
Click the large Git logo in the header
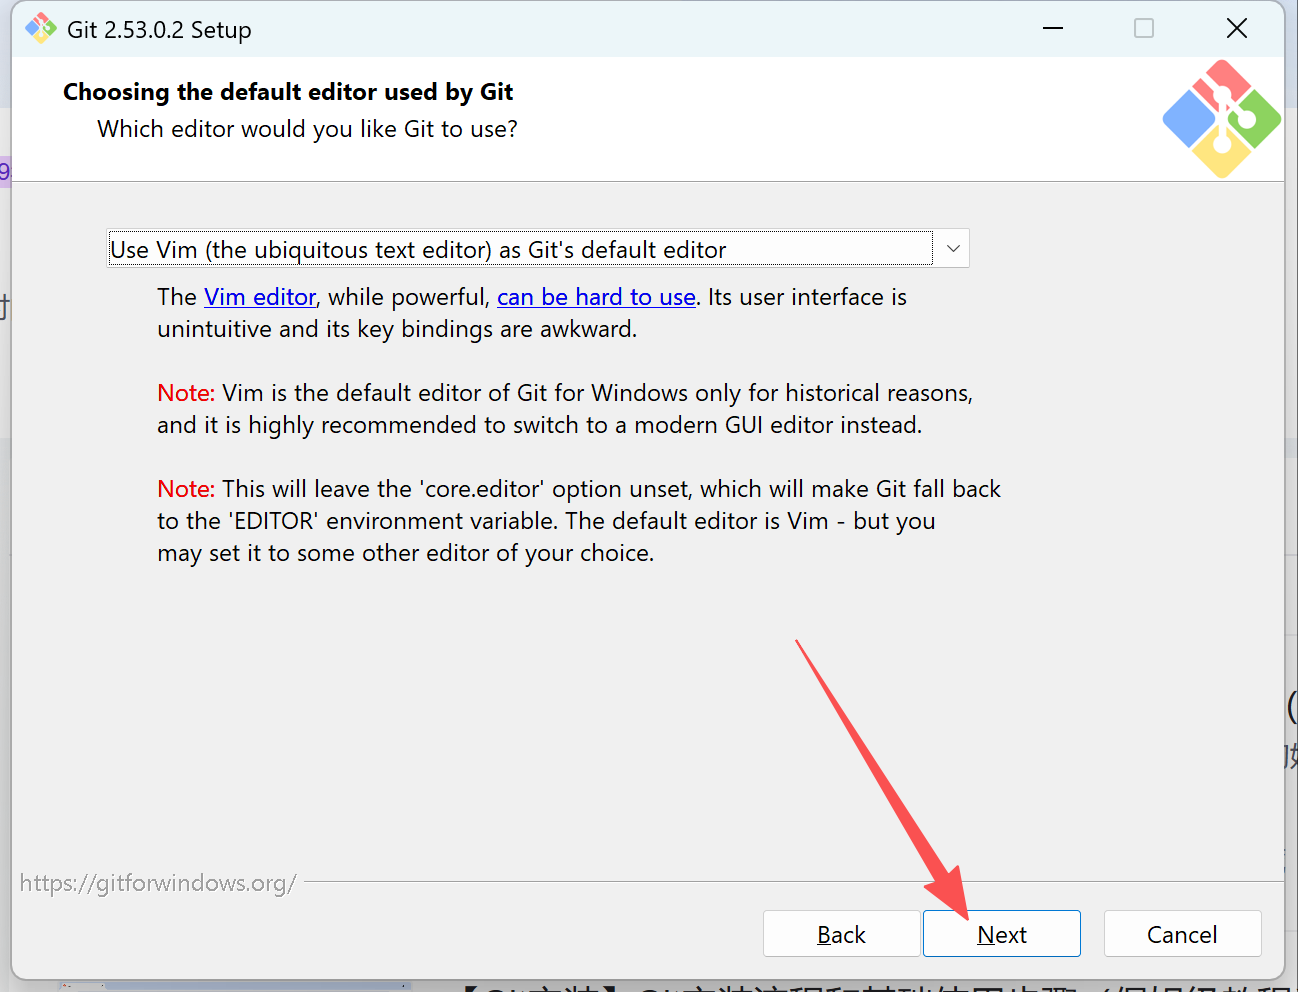(1222, 119)
